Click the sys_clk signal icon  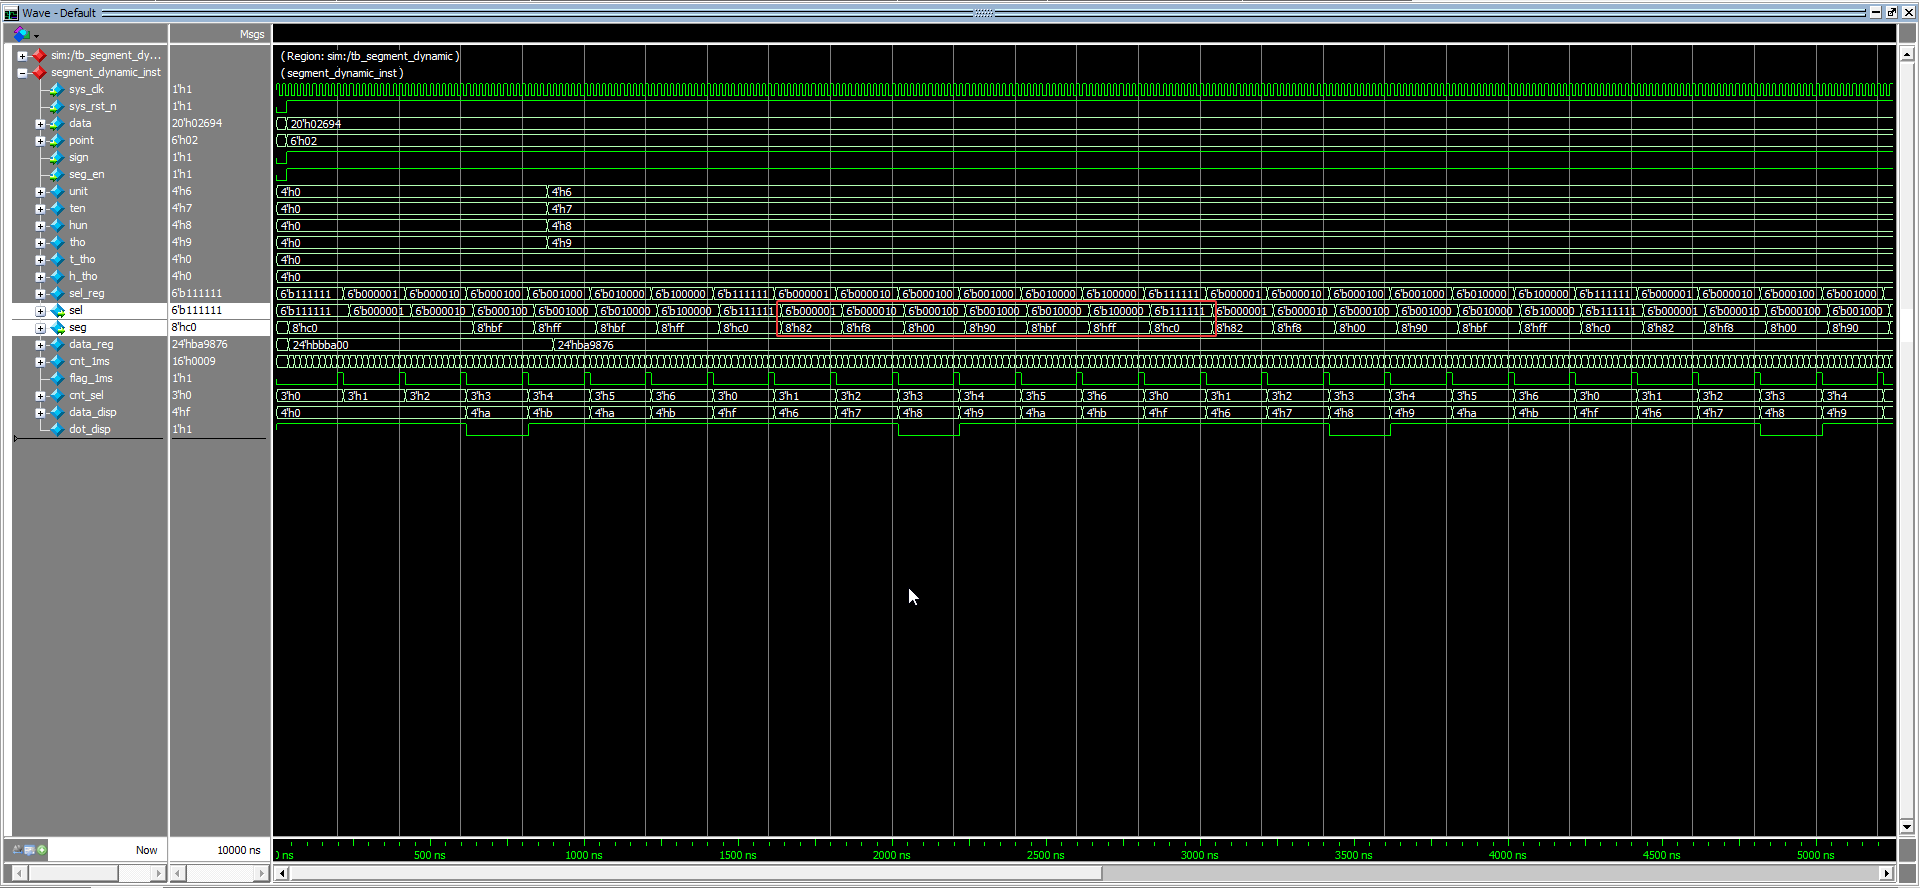pyautogui.click(x=57, y=89)
